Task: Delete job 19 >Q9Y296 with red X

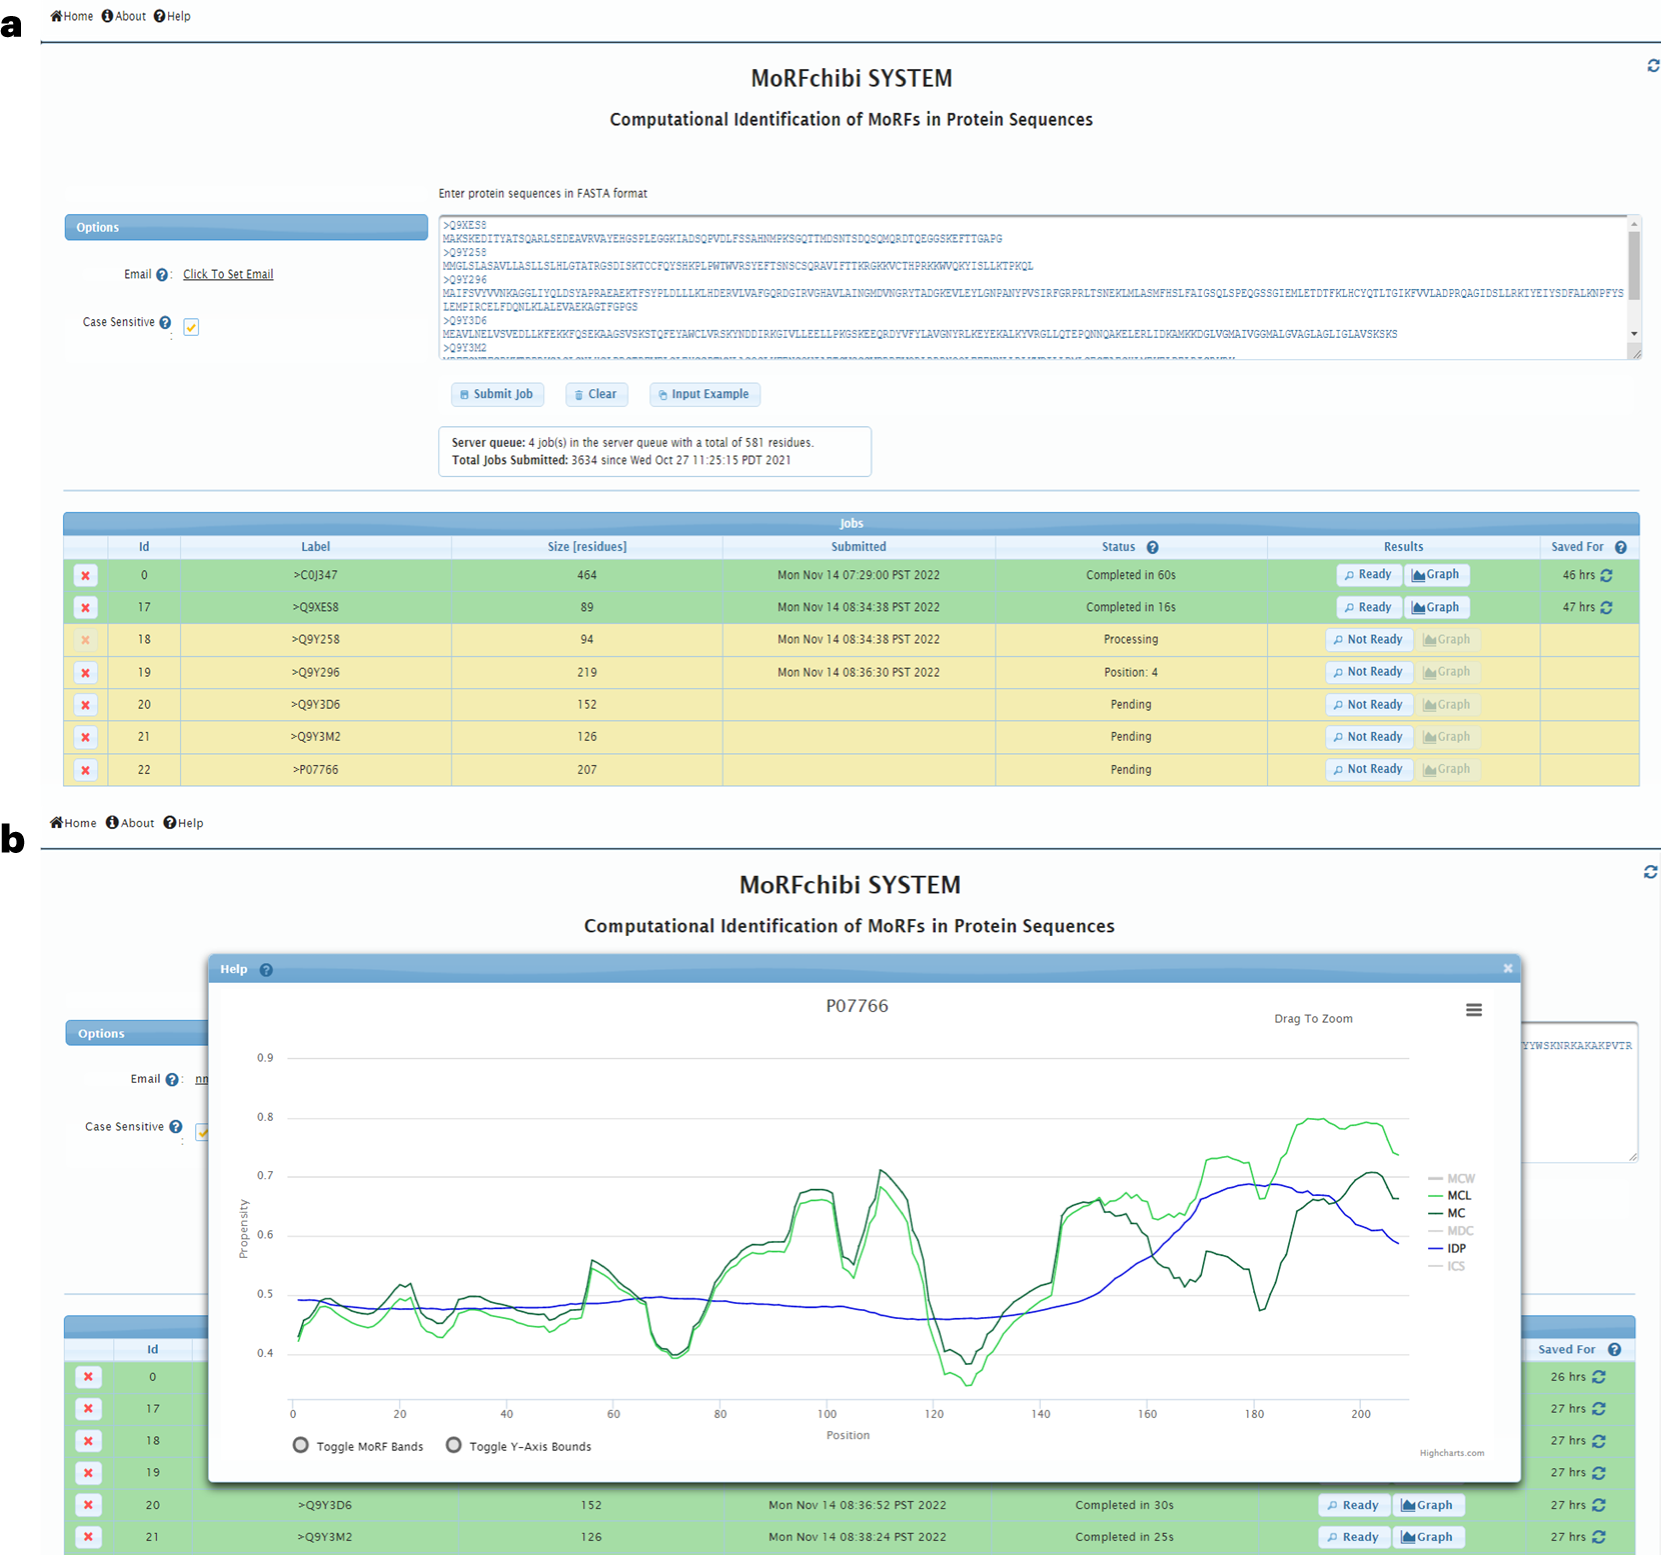Action: [x=85, y=673]
